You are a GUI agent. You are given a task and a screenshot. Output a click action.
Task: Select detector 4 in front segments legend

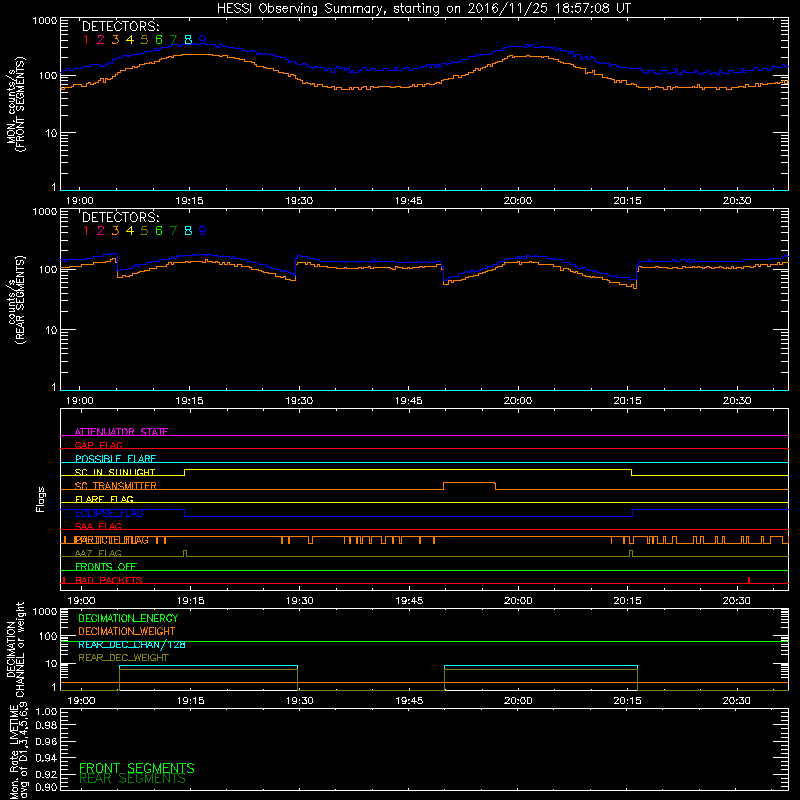[x=130, y=40]
